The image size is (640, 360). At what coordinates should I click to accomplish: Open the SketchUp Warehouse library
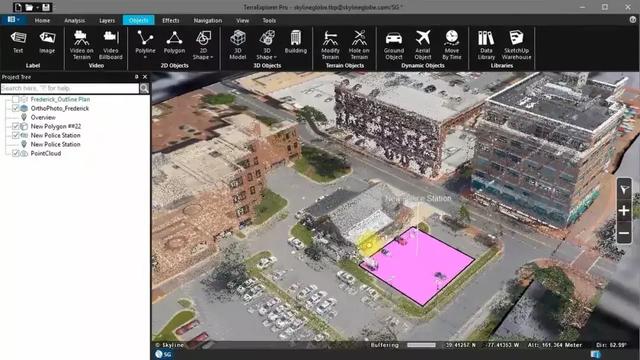click(516, 45)
